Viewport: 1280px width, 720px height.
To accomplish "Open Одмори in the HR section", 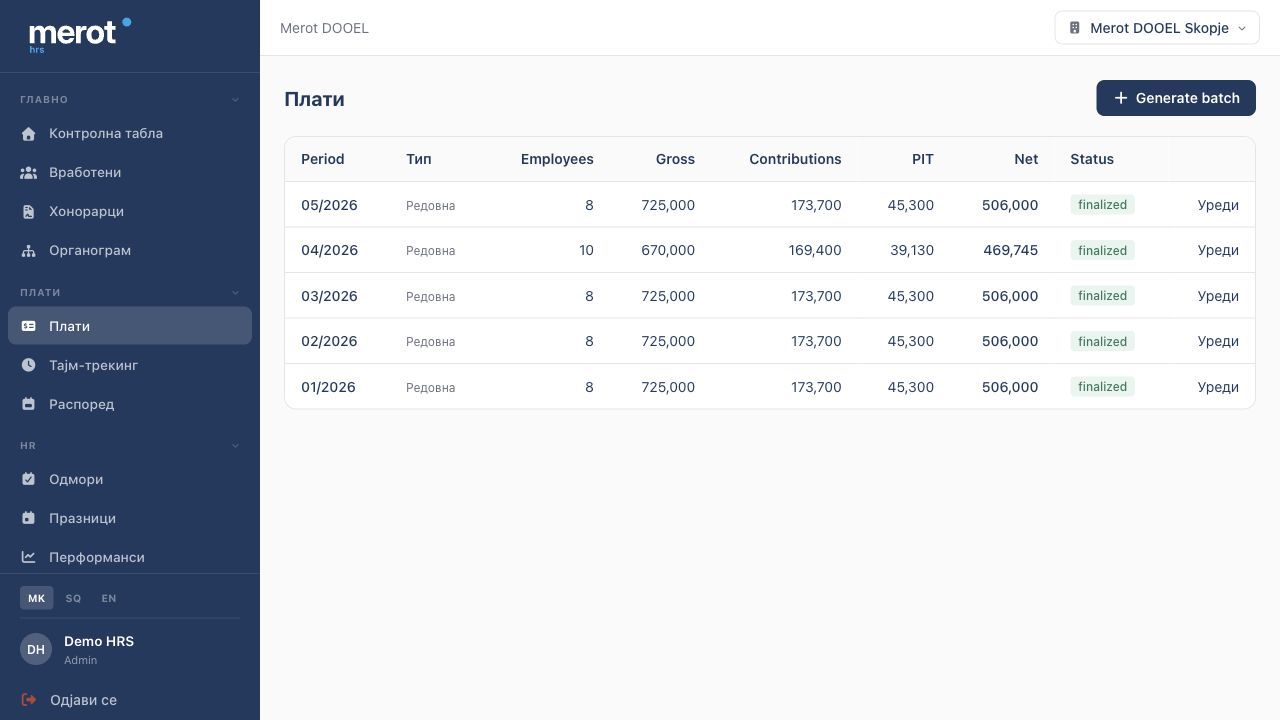I will [130, 480].
